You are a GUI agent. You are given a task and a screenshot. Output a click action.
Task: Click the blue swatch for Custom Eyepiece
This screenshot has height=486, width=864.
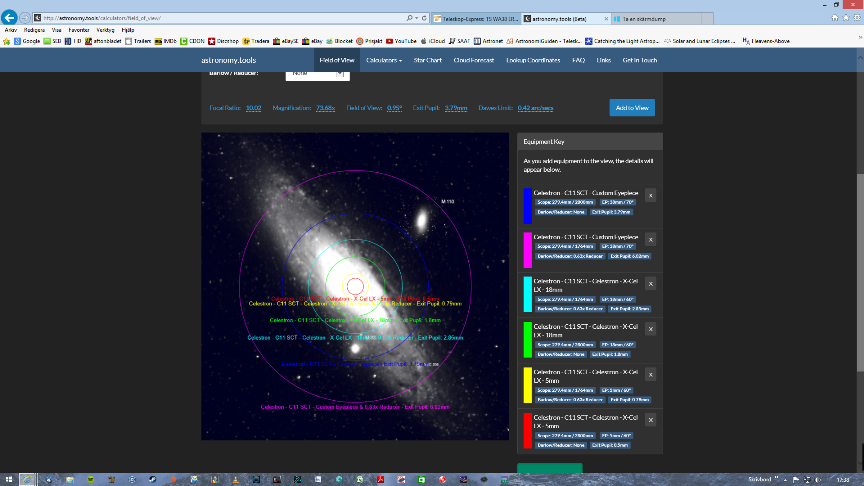pyautogui.click(x=527, y=206)
